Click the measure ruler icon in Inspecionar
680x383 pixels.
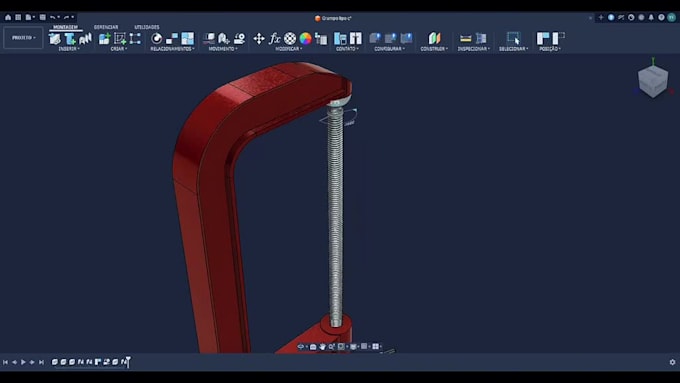(x=465, y=39)
